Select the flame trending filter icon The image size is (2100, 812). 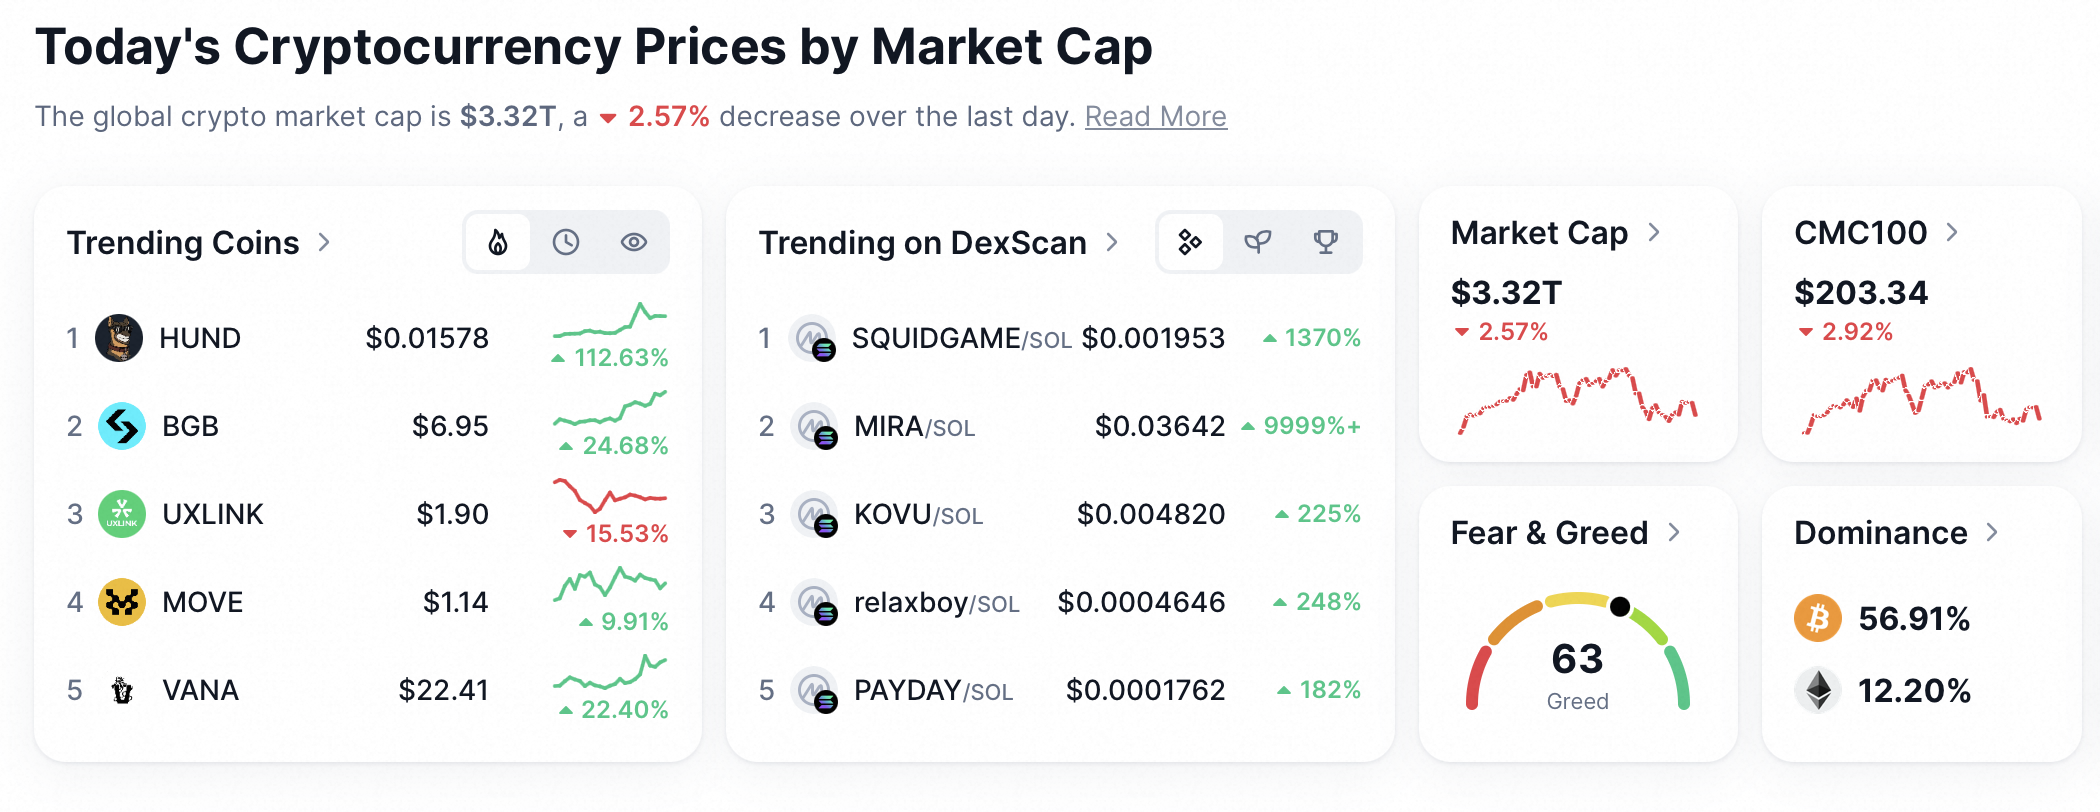(498, 242)
